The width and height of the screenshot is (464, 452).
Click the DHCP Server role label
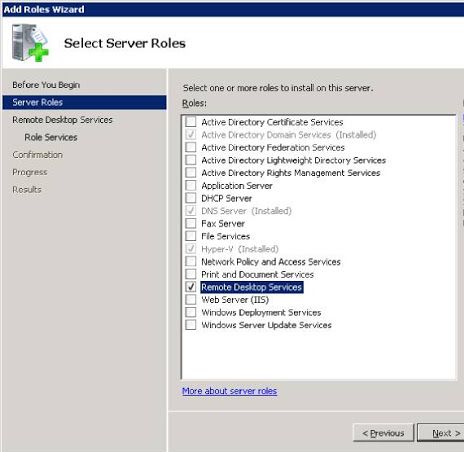click(x=226, y=198)
